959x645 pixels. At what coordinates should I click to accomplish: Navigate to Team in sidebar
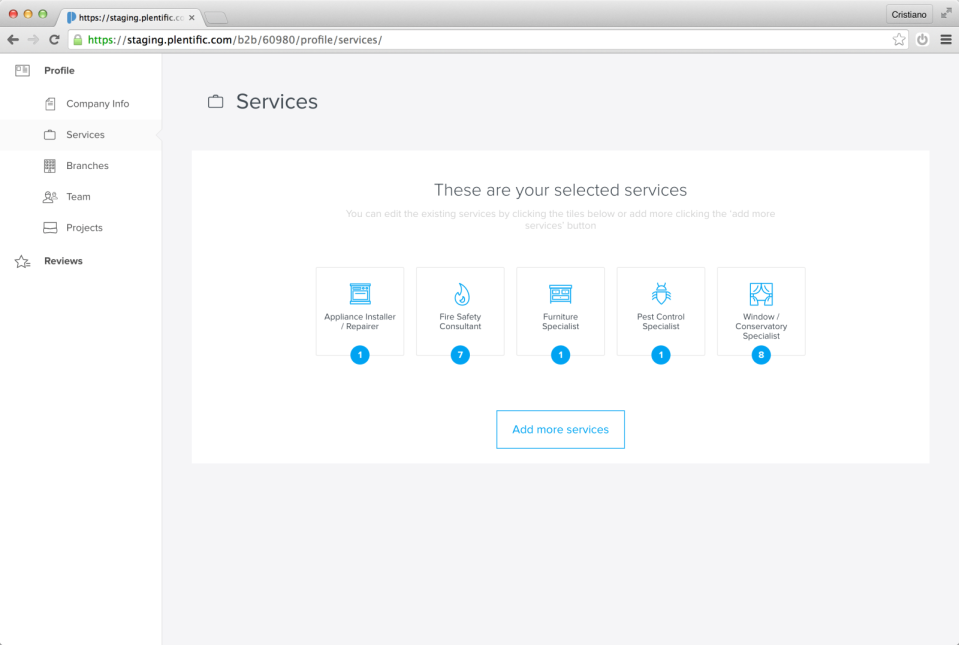(78, 197)
